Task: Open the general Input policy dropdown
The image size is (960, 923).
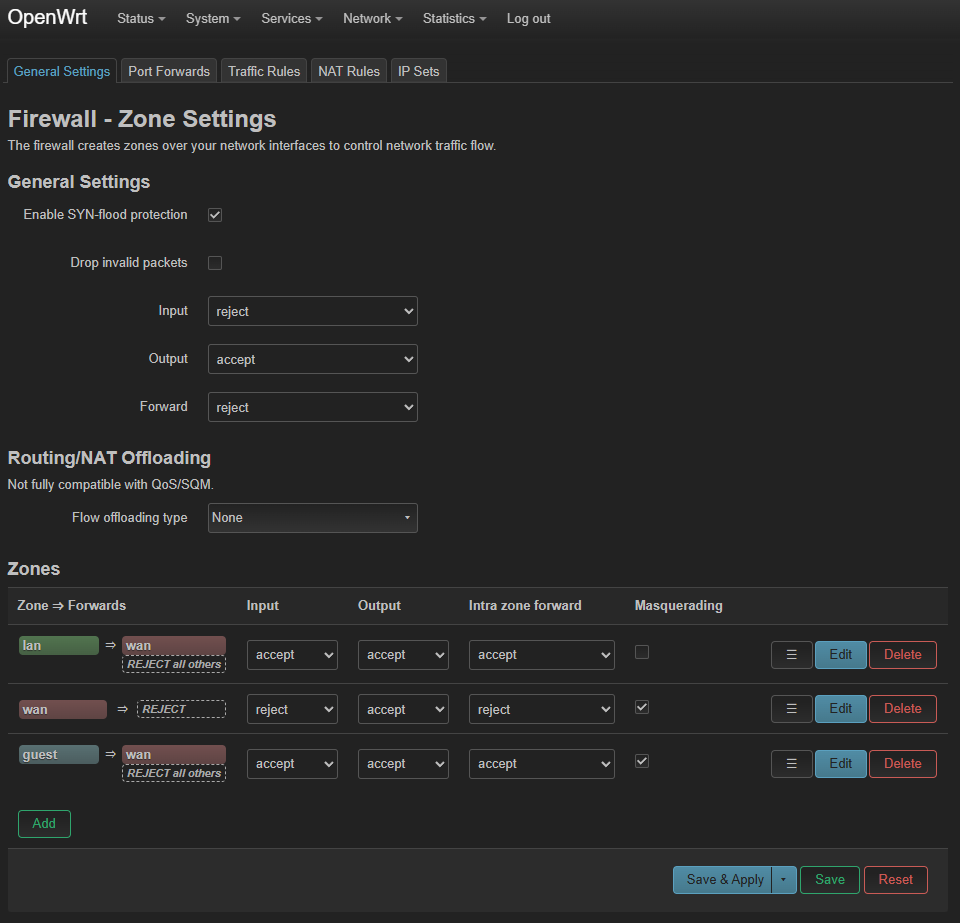Action: click(312, 311)
